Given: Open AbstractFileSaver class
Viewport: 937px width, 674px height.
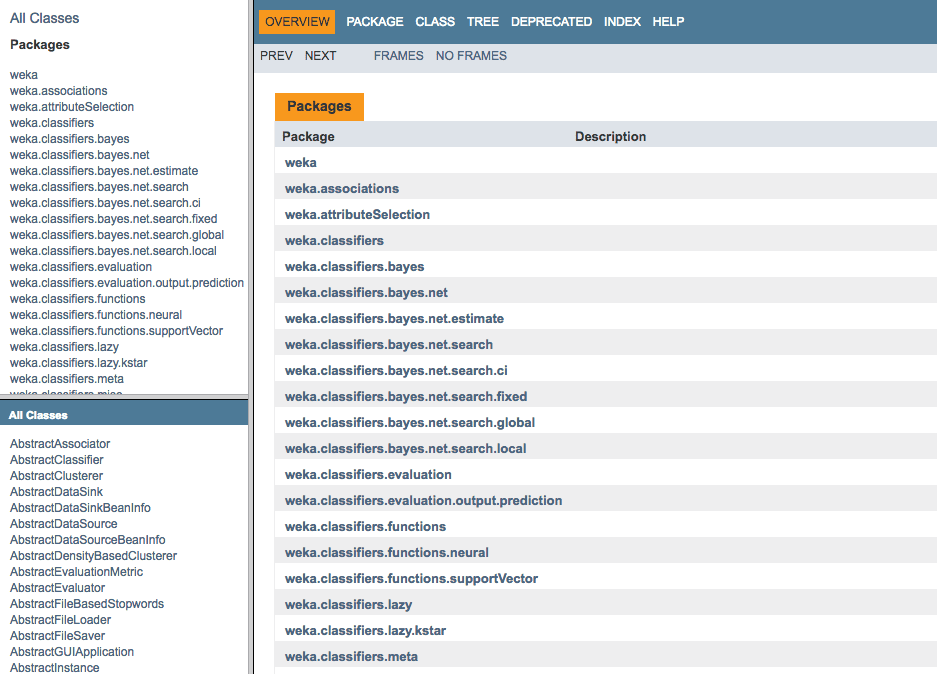Looking at the screenshot, I should click(x=57, y=636).
